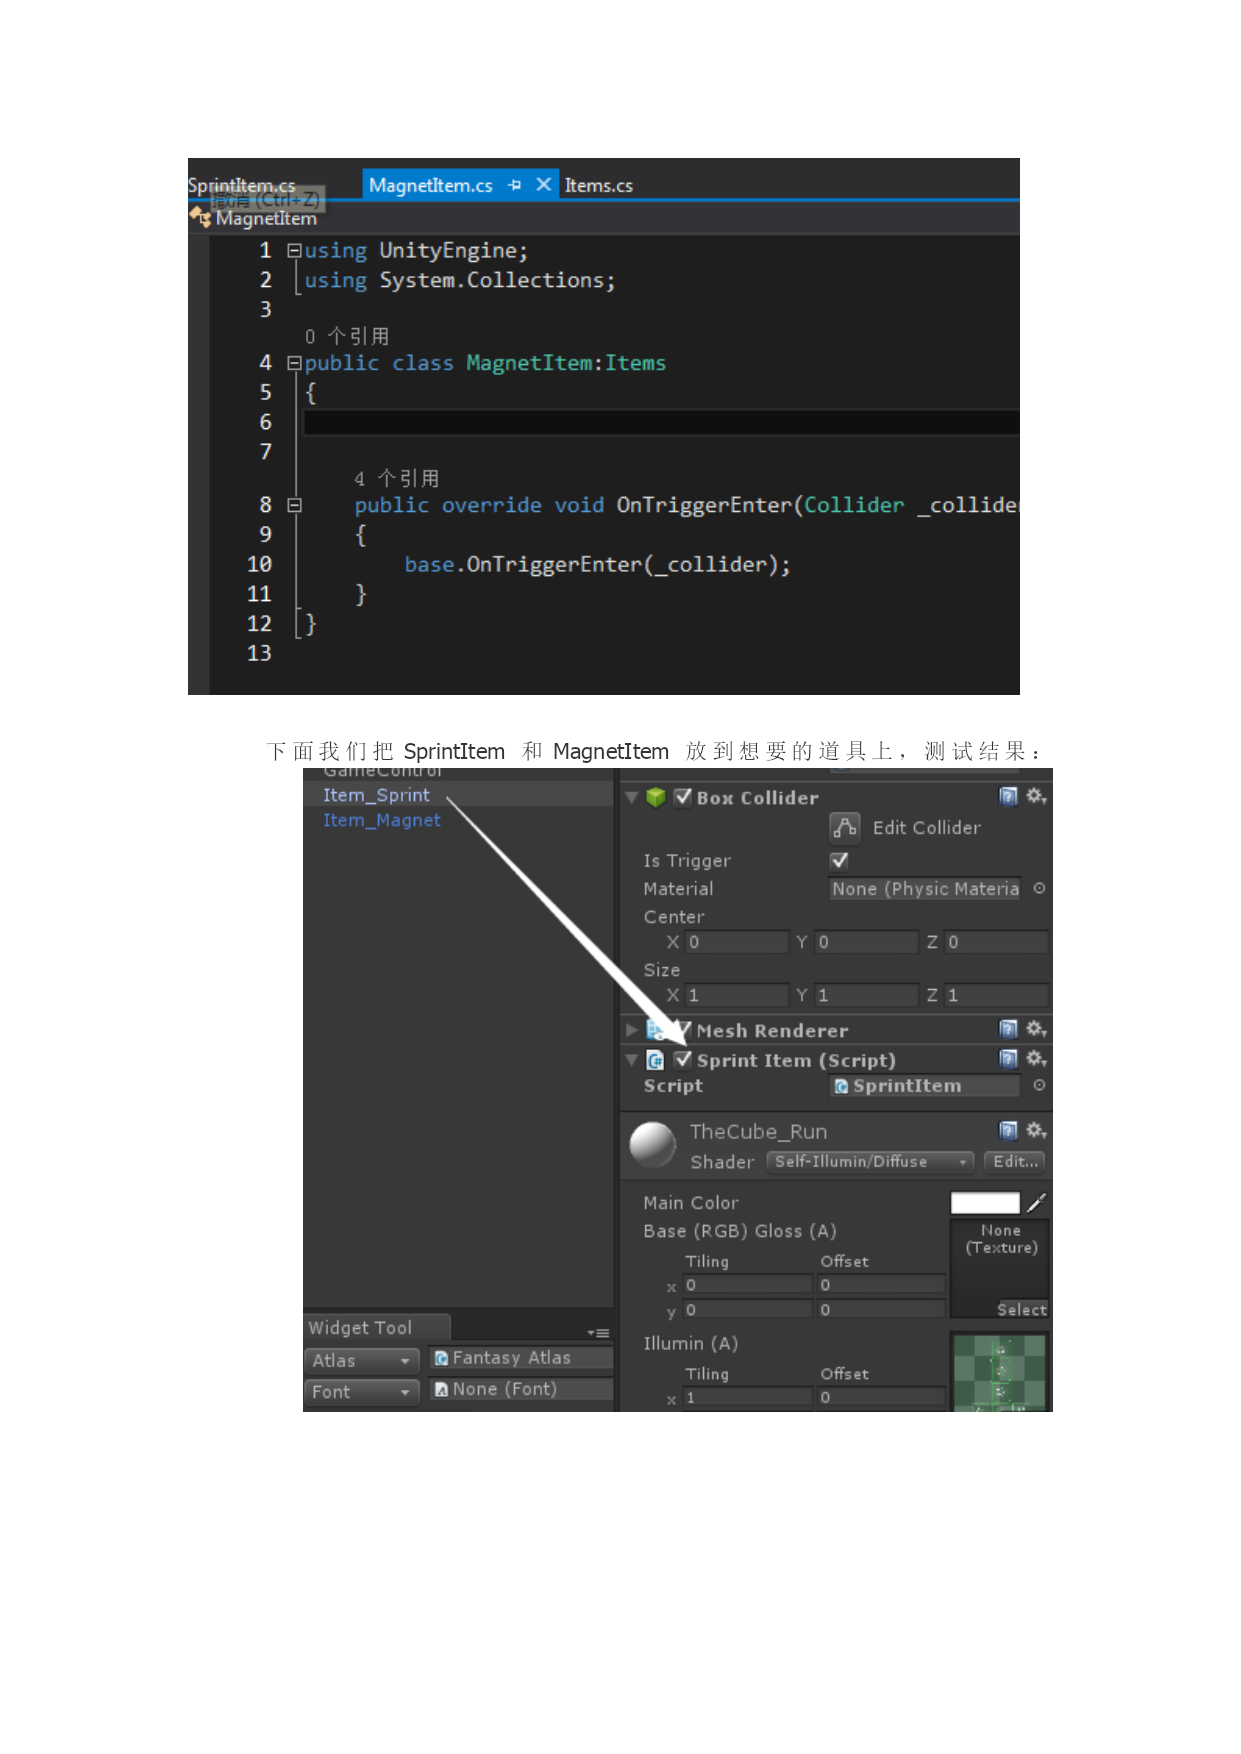Open Box Collider help reference icon
This screenshot has width=1241, height=1754.
[1008, 796]
